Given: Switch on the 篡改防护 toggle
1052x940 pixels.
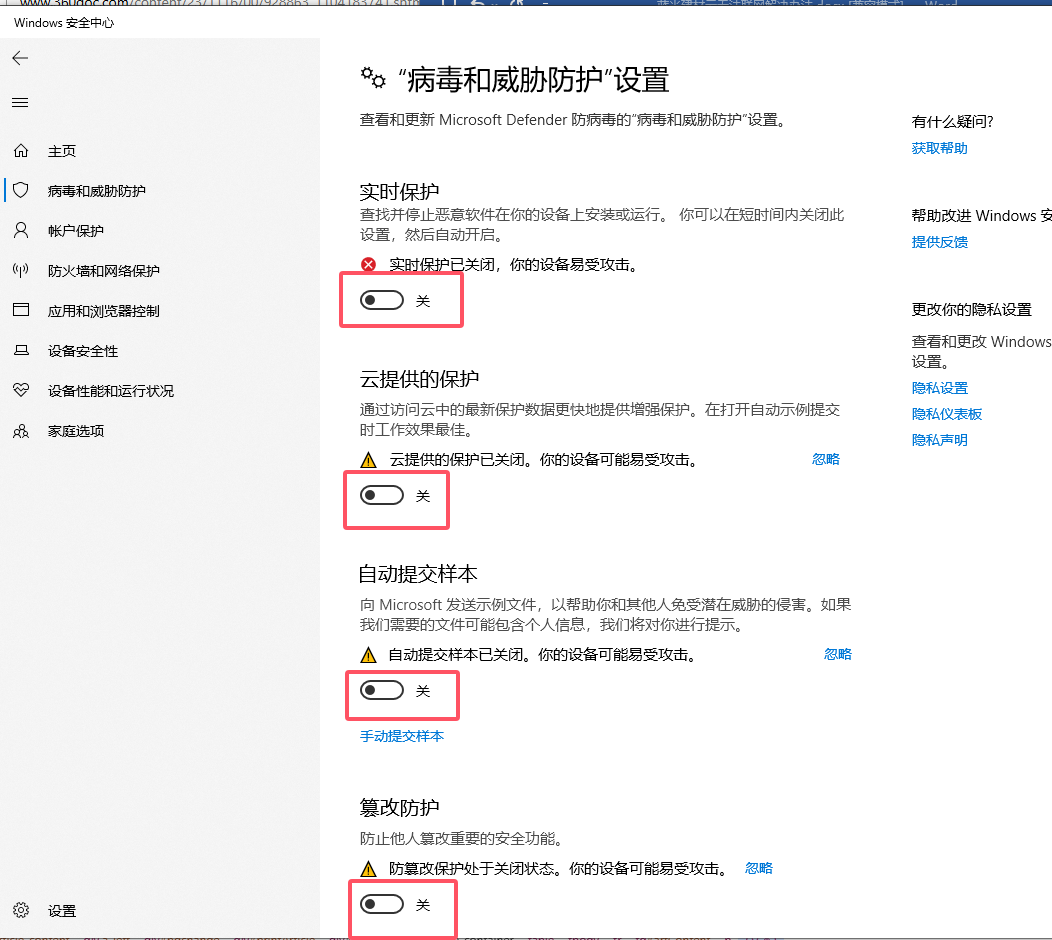Looking at the screenshot, I should [382, 904].
